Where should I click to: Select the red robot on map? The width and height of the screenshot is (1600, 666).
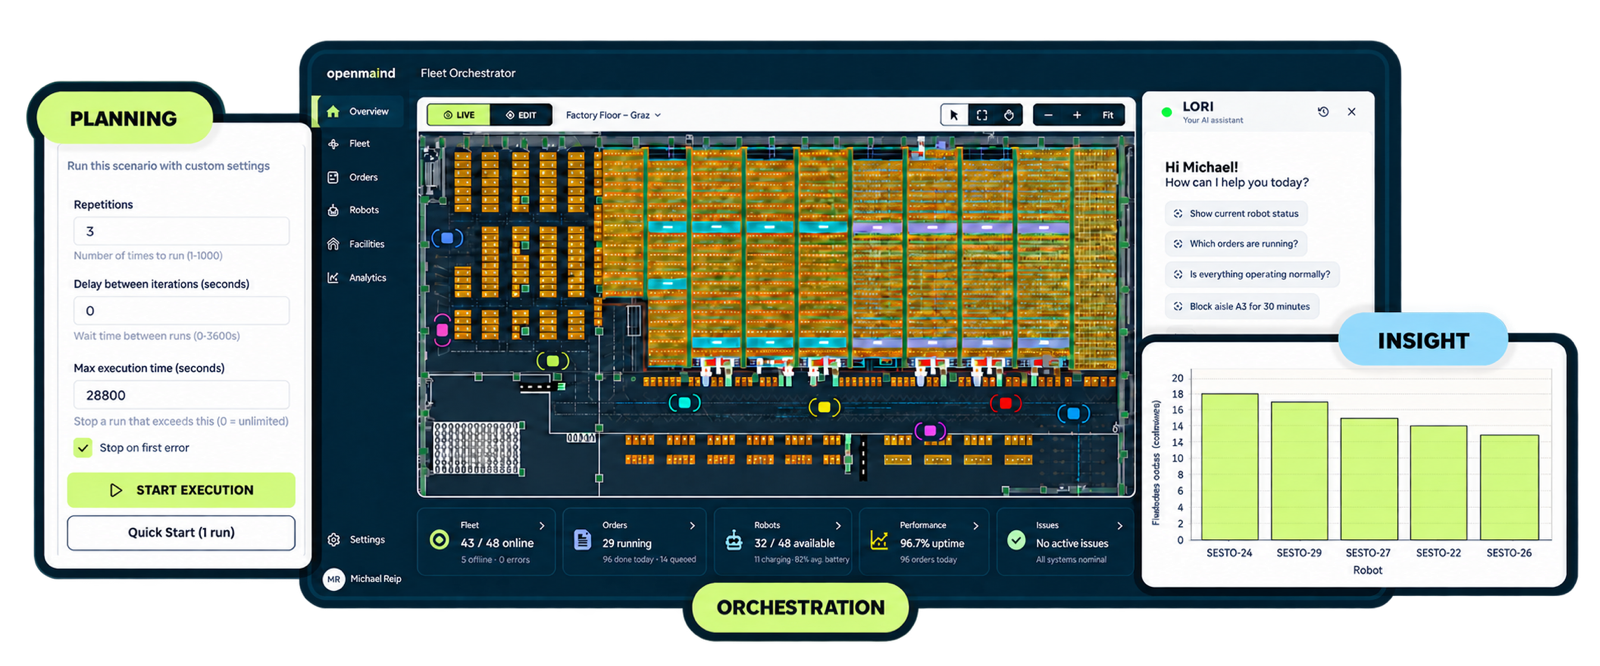click(1005, 403)
